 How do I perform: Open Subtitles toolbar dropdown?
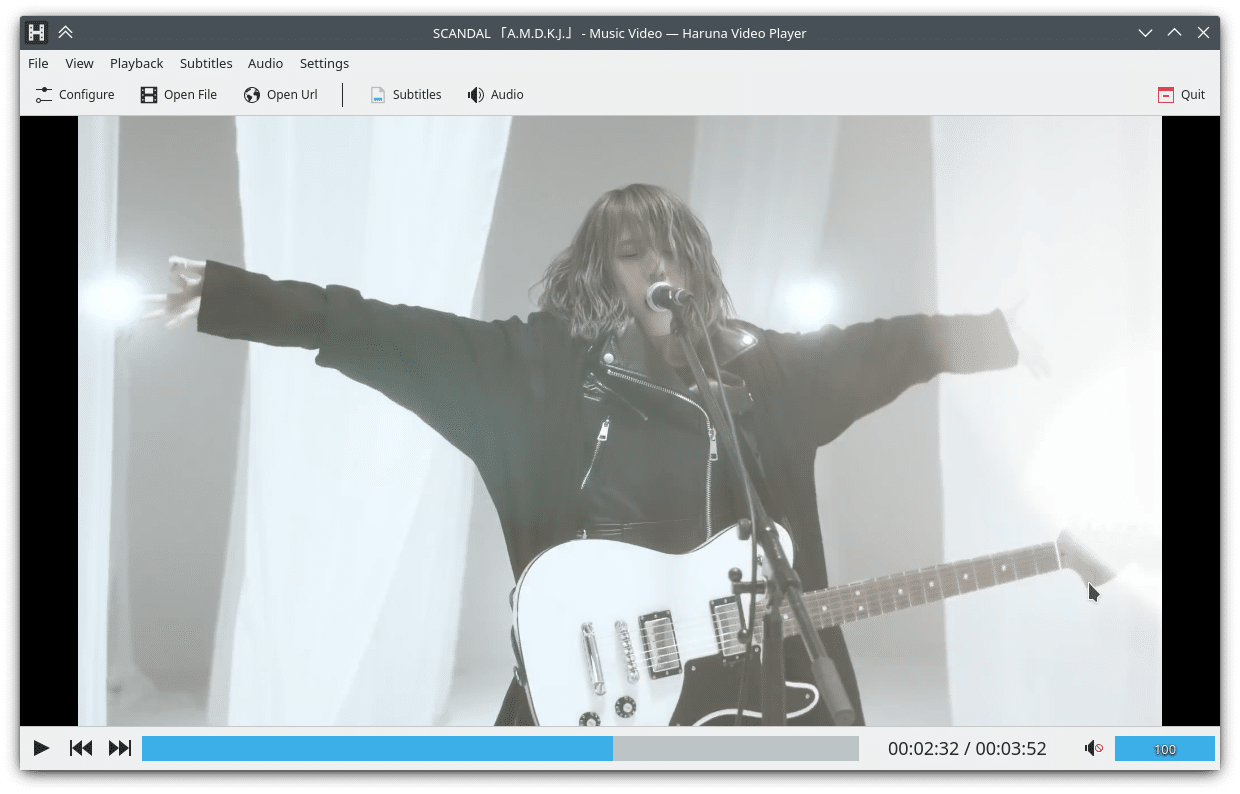click(405, 95)
